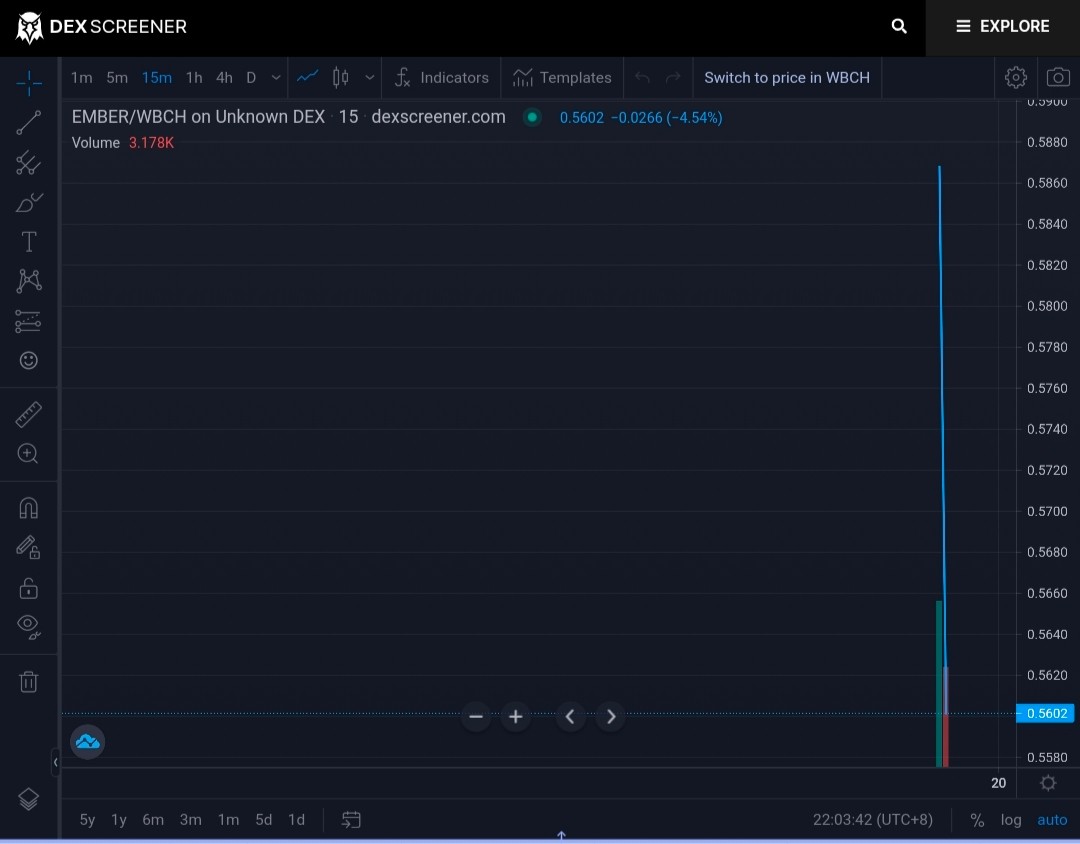Choose the candlestick chart style

(340, 77)
